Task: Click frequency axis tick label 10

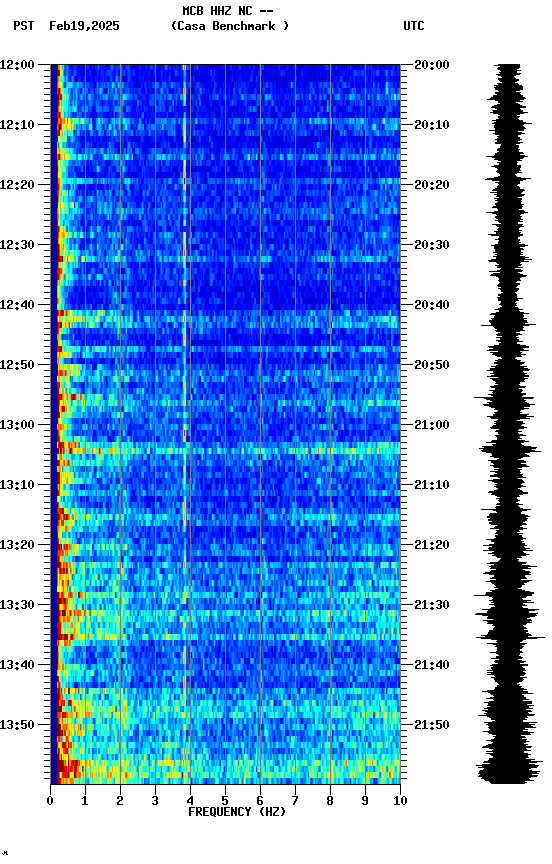Action: tap(400, 801)
